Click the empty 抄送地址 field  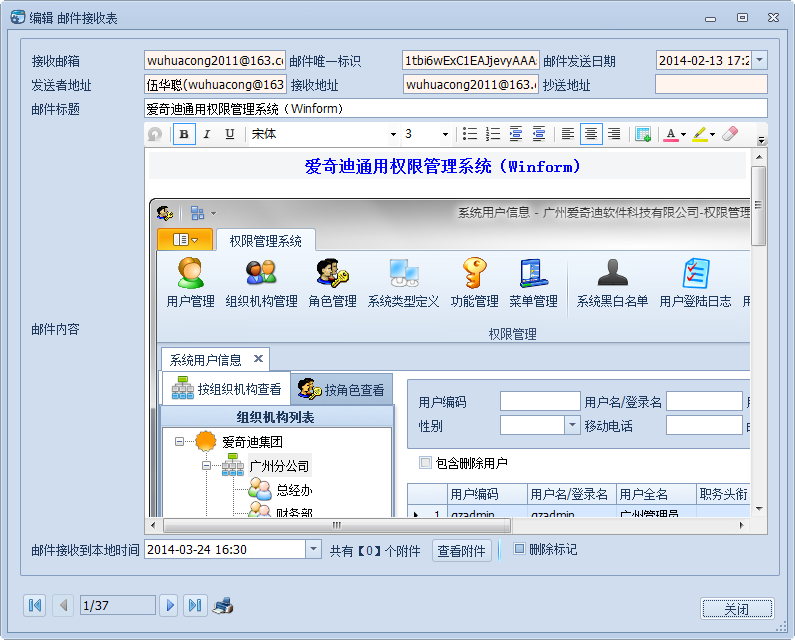pyautogui.click(x=711, y=84)
